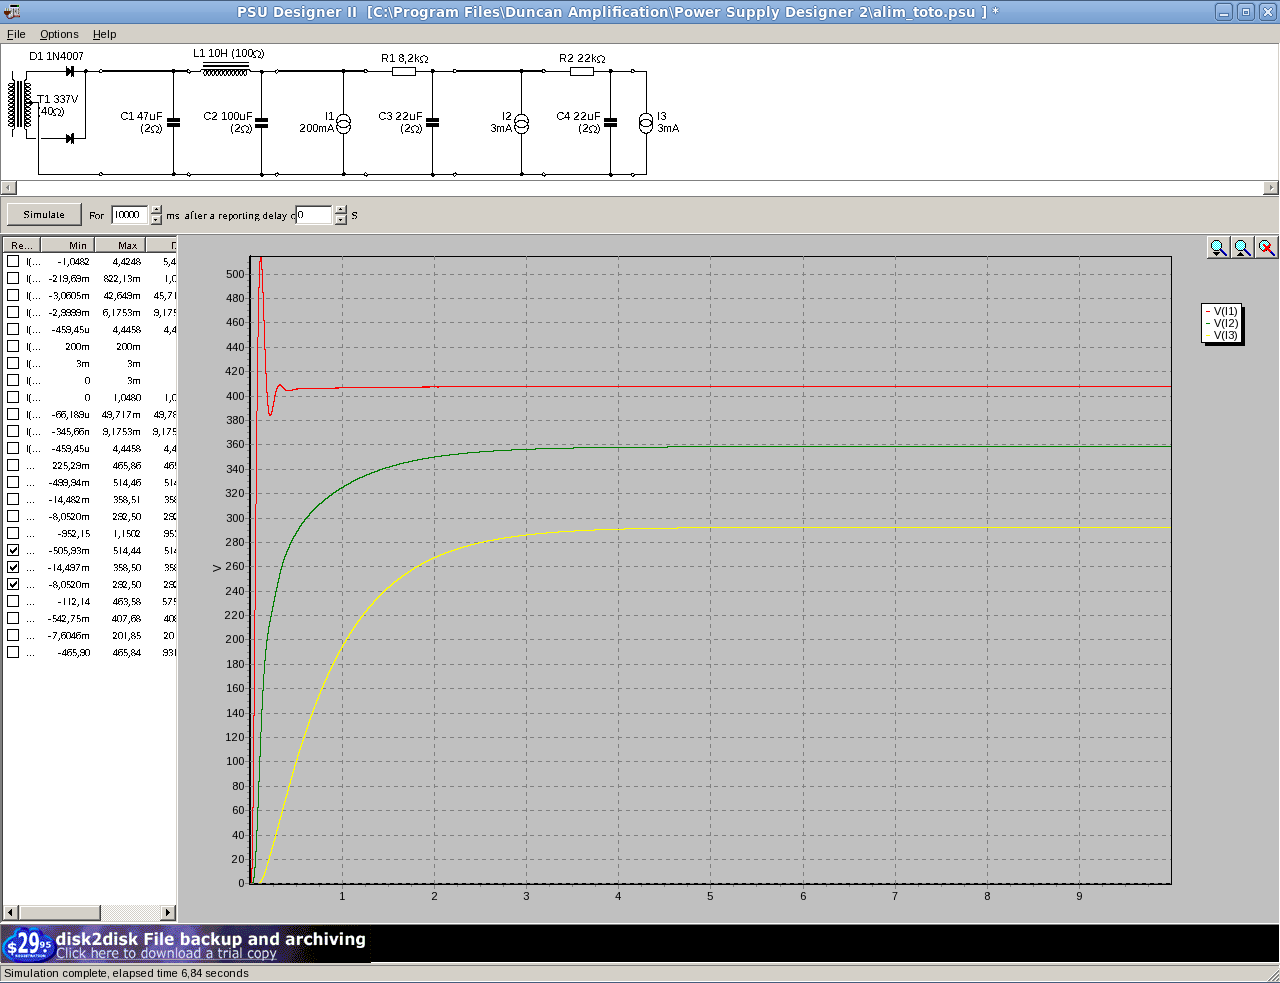Decrease reporting delay with the down stepper
This screenshot has width=1280, height=983.
341,220
